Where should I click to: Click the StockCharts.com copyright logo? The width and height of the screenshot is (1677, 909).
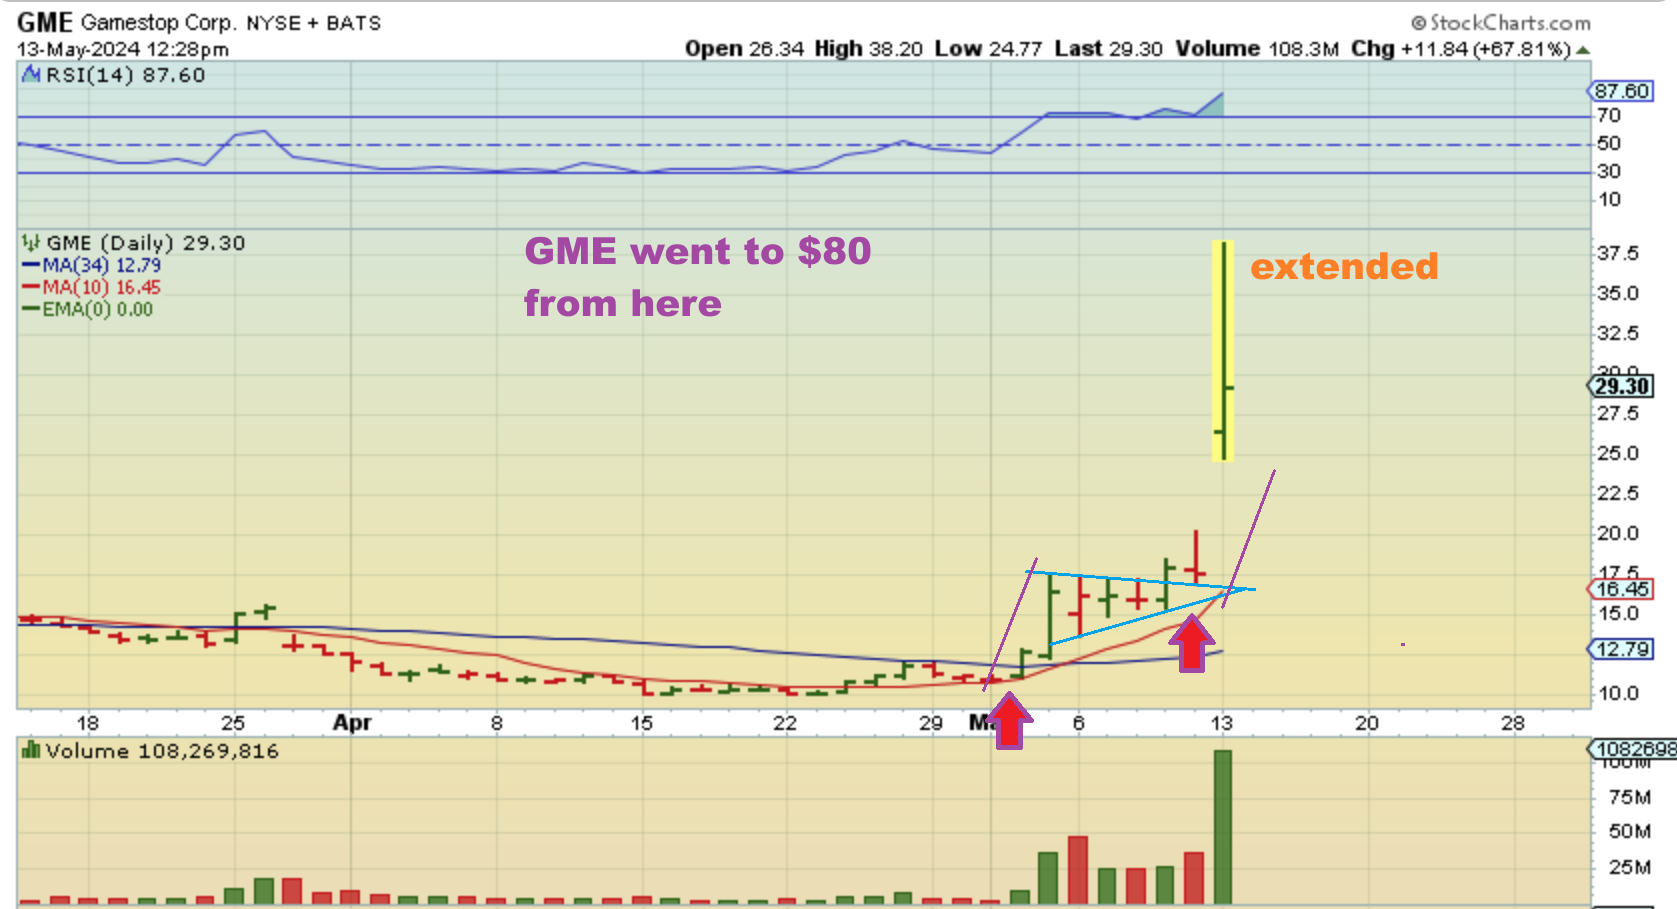(x=1500, y=22)
